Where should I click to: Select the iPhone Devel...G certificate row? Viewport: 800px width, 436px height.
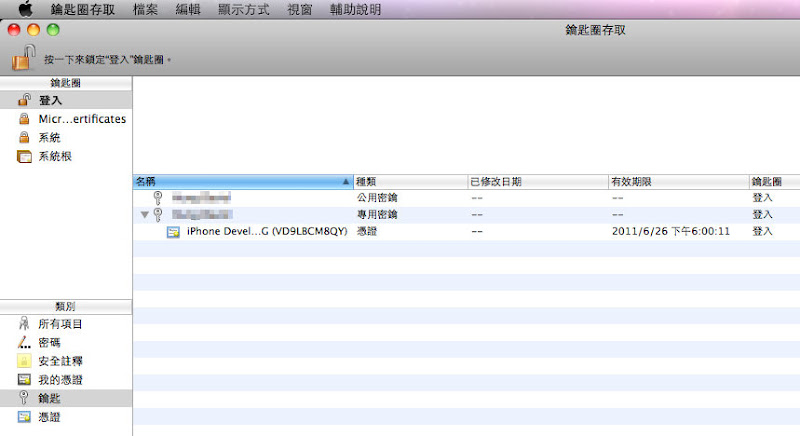tap(266, 231)
